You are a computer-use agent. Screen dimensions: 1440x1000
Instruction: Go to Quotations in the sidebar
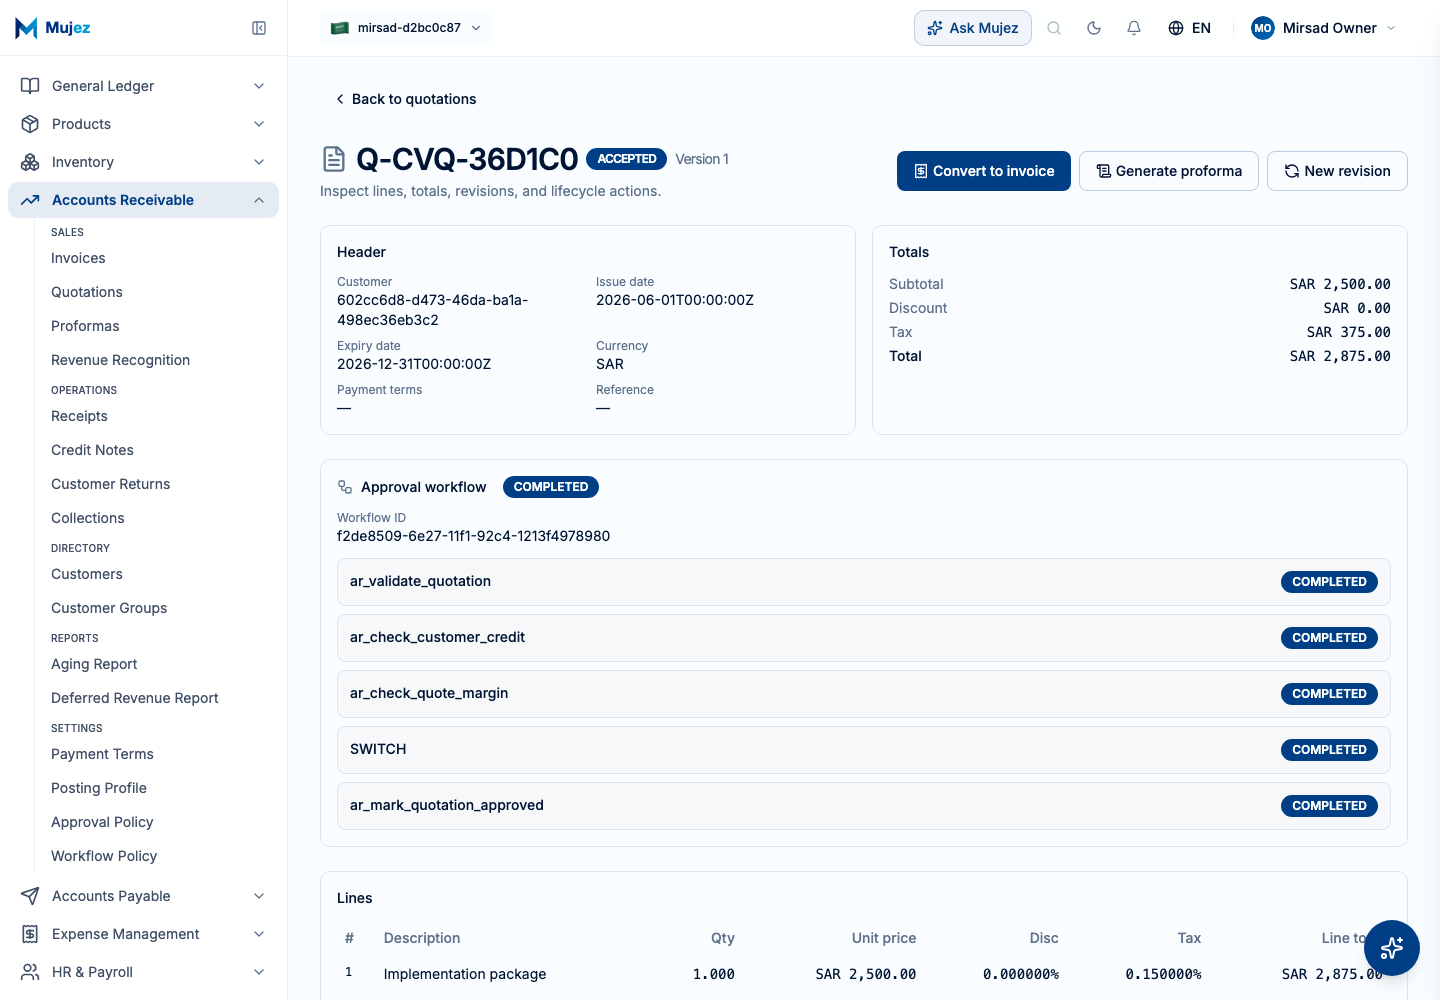[x=87, y=292]
